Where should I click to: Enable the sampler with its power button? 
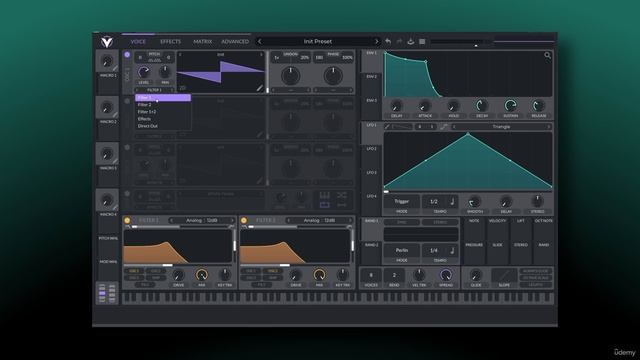pos(127,194)
